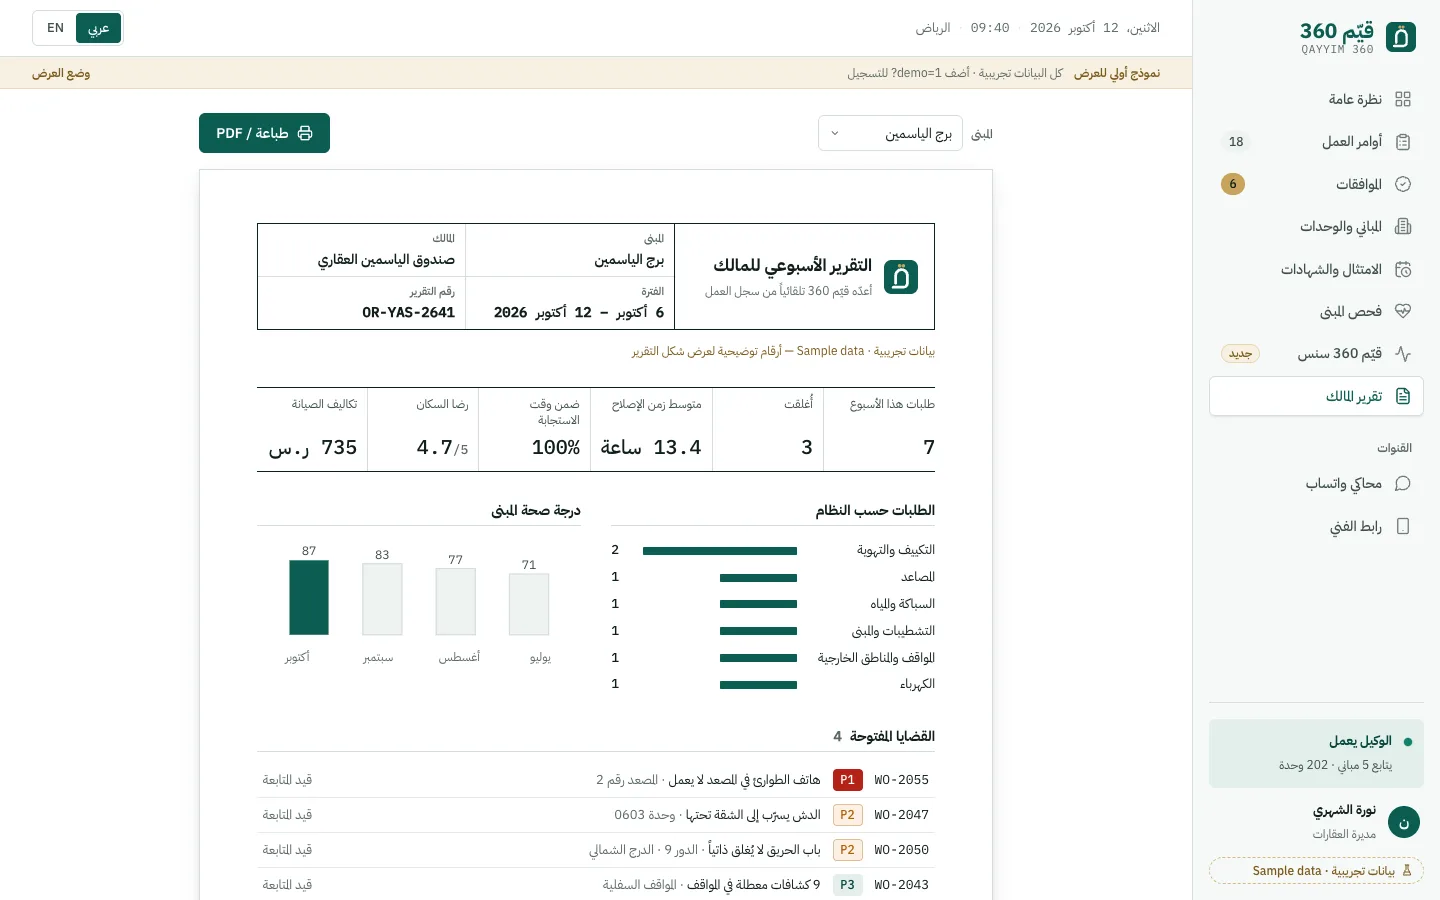The width and height of the screenshot is (1440, 900).
Task: Click the Qayyim 360 logo in sidebar
Action: [1401, 38]
